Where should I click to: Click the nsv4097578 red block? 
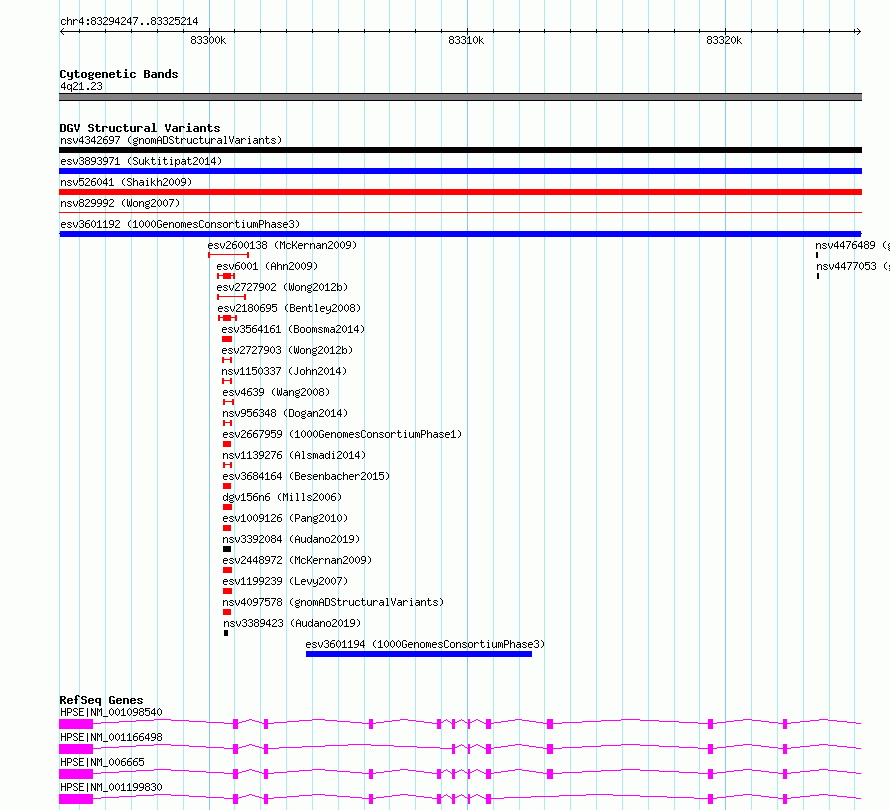pyautogui.click(x=227, y=612)
